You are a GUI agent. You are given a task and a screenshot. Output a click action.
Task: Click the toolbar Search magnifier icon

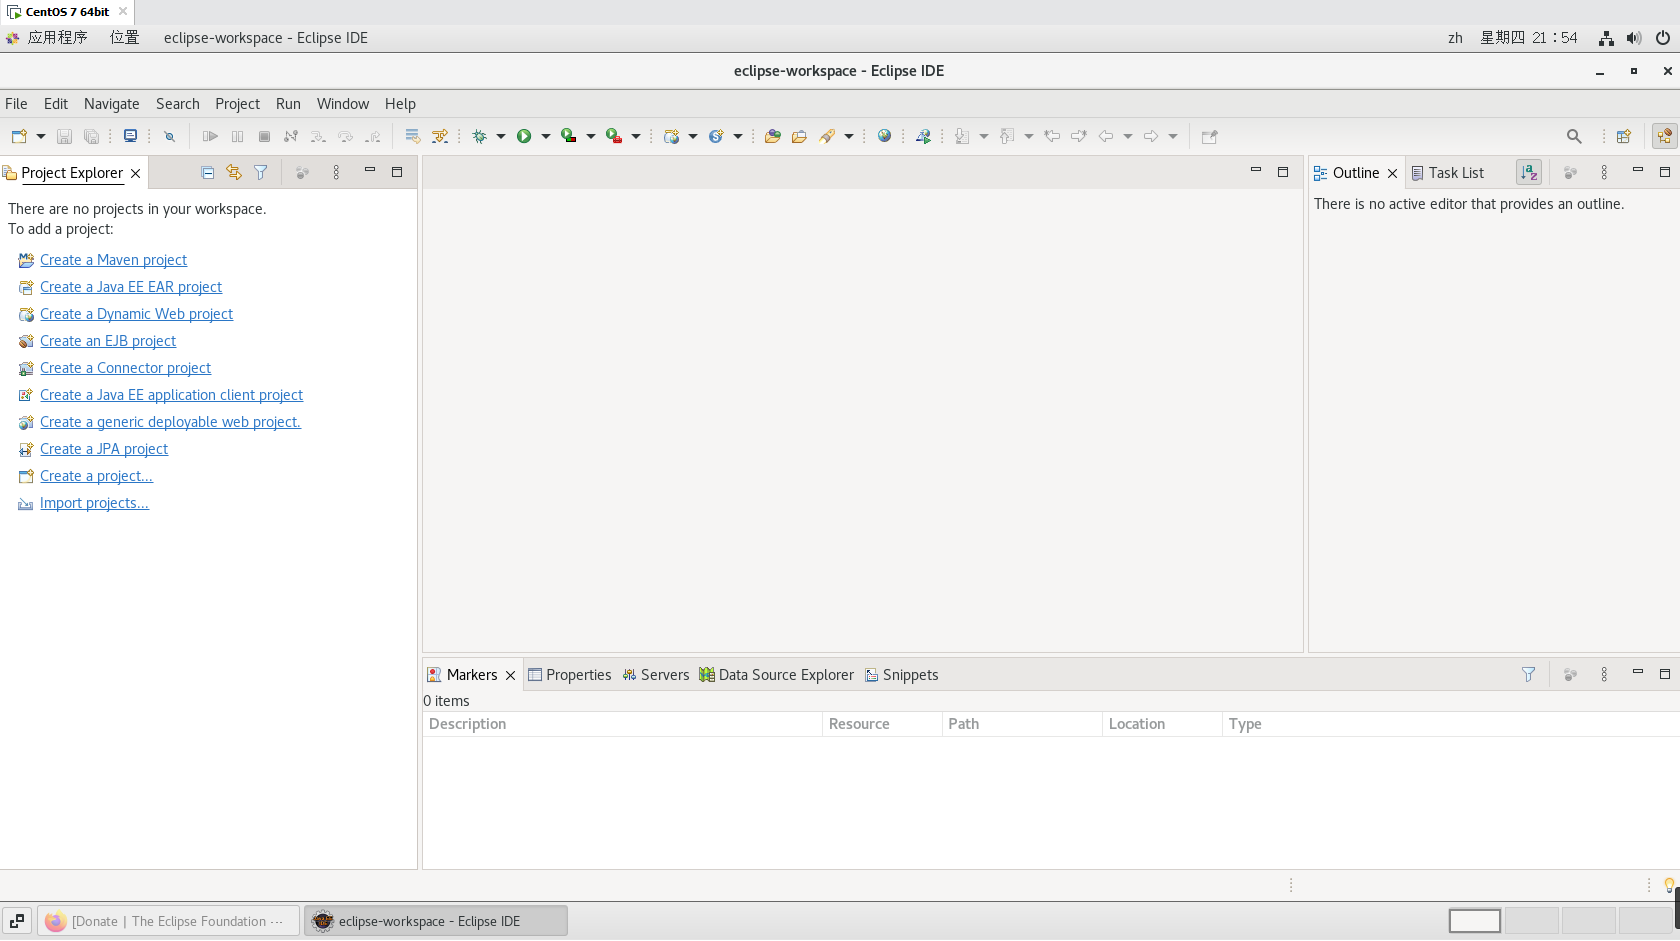tap(1574, 136)
